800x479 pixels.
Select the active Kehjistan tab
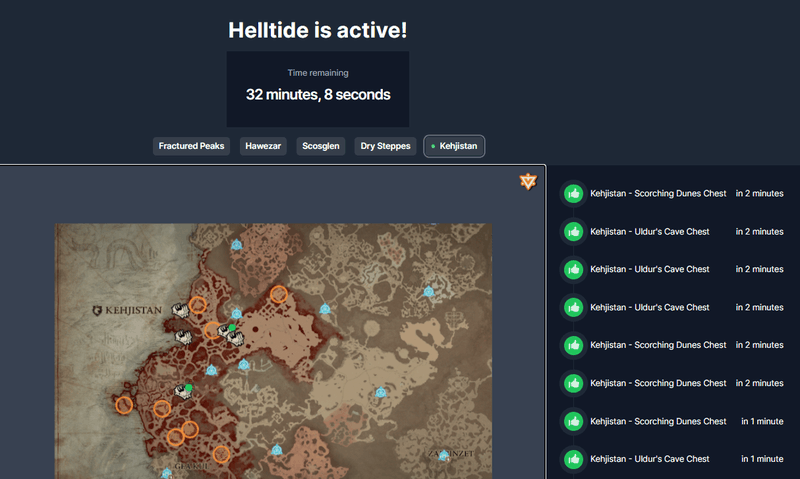(x=454, y=146)
